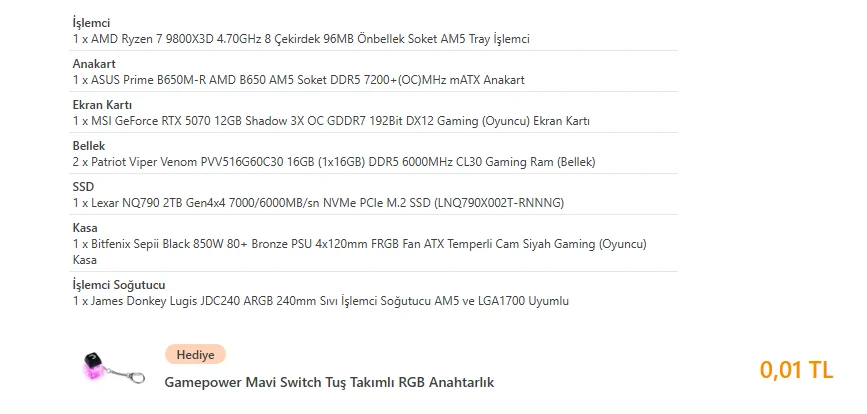Click the LNQ790X002T-RNNNG model code text
The width and height of the screenshot is (867, 414).
click(x=500, y=203)
